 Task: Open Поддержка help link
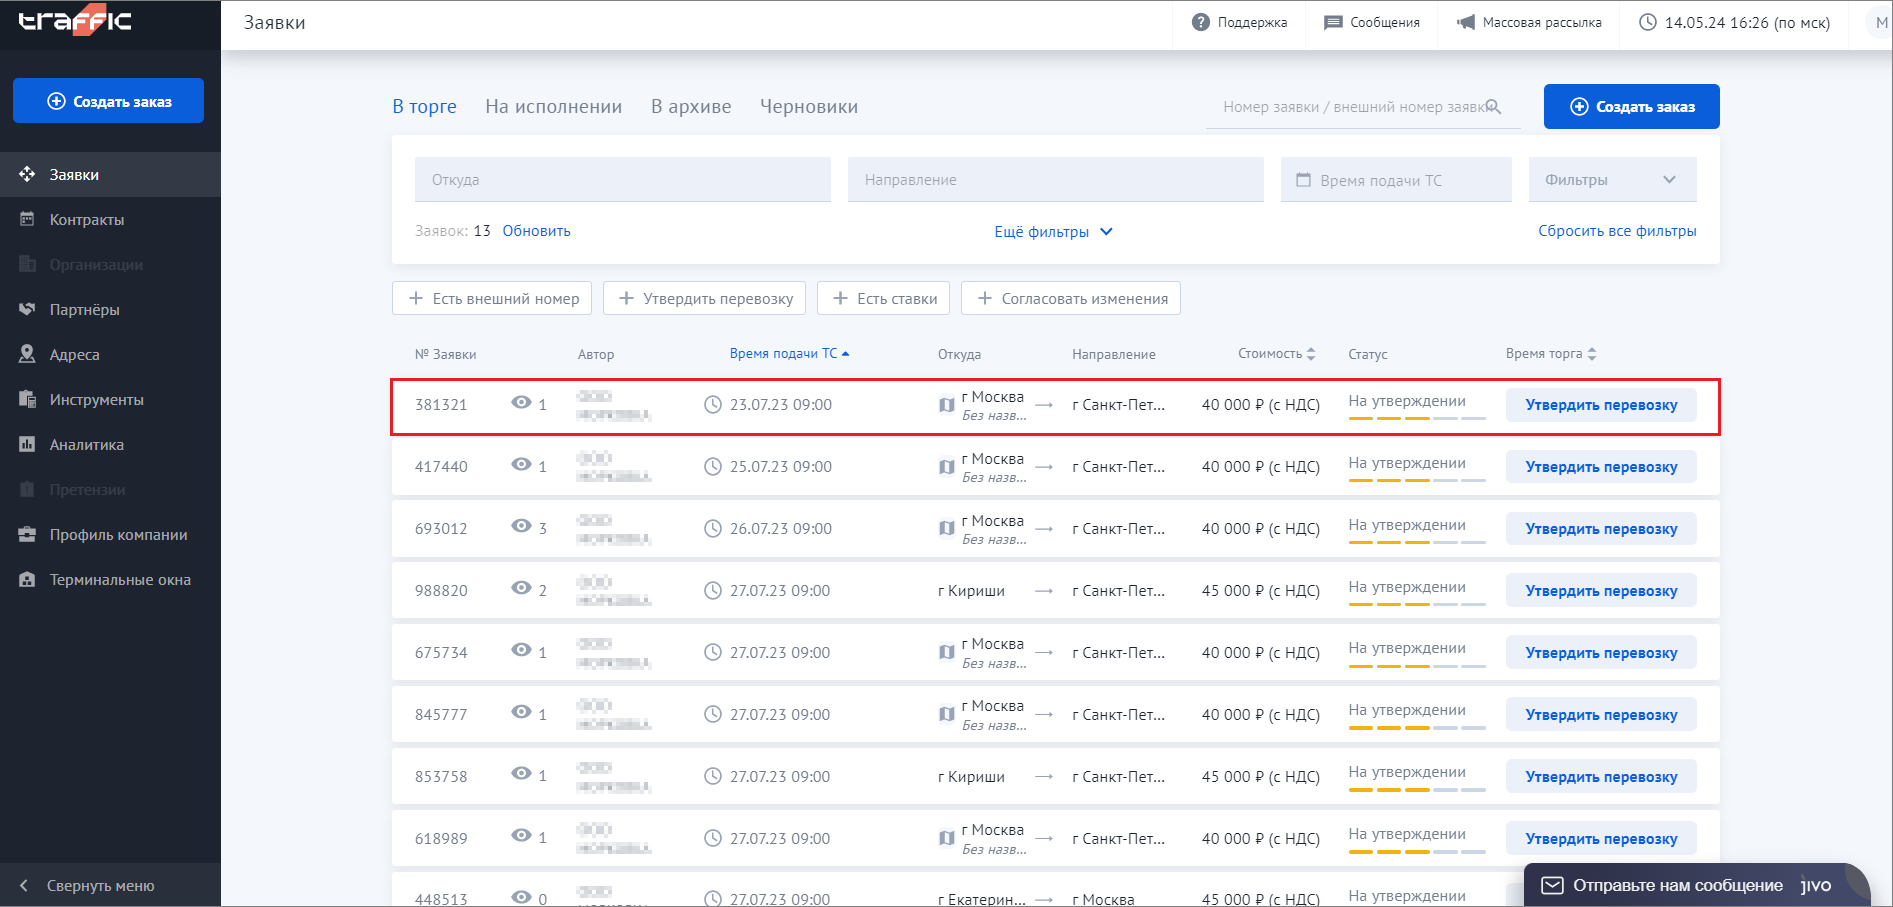[1239, 22]
